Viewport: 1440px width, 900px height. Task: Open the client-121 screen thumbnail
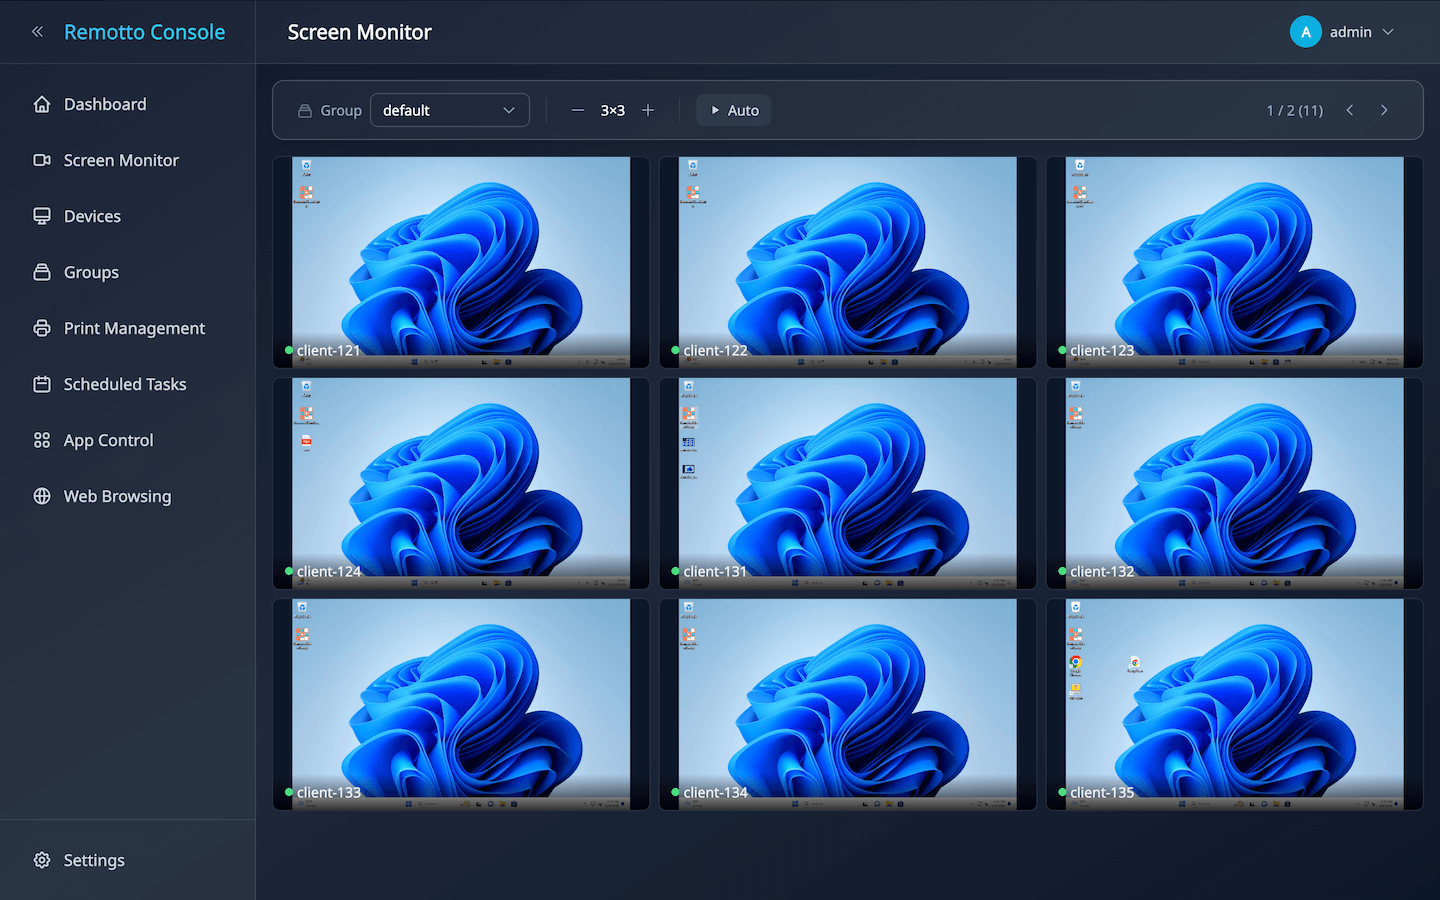point(461,262)
